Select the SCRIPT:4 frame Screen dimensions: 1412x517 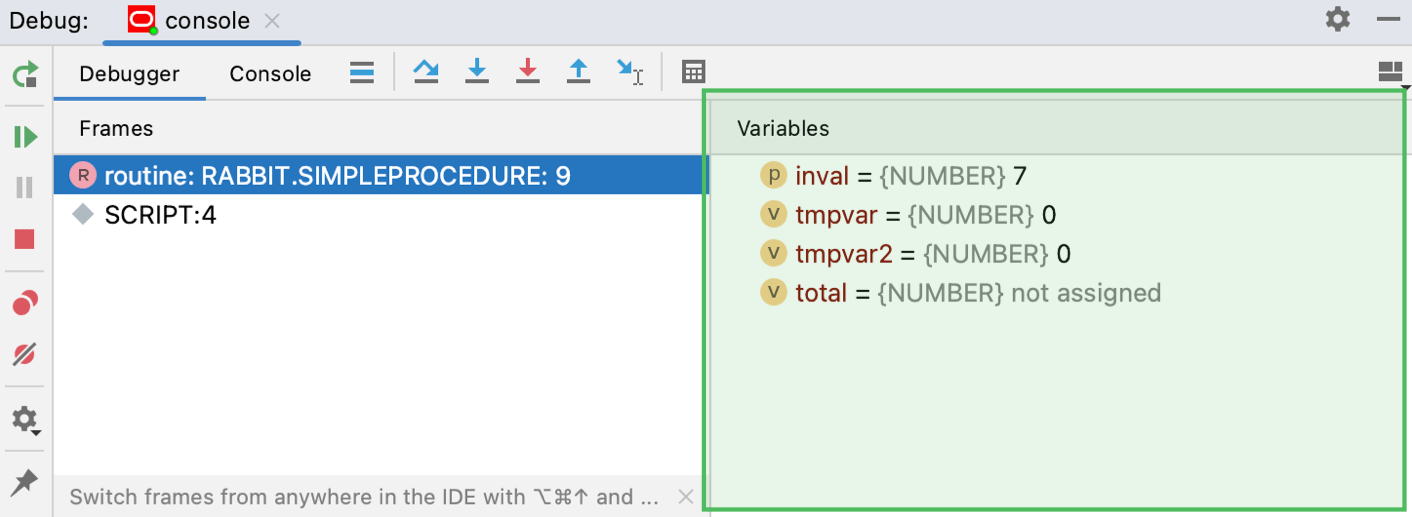point(160,215)
